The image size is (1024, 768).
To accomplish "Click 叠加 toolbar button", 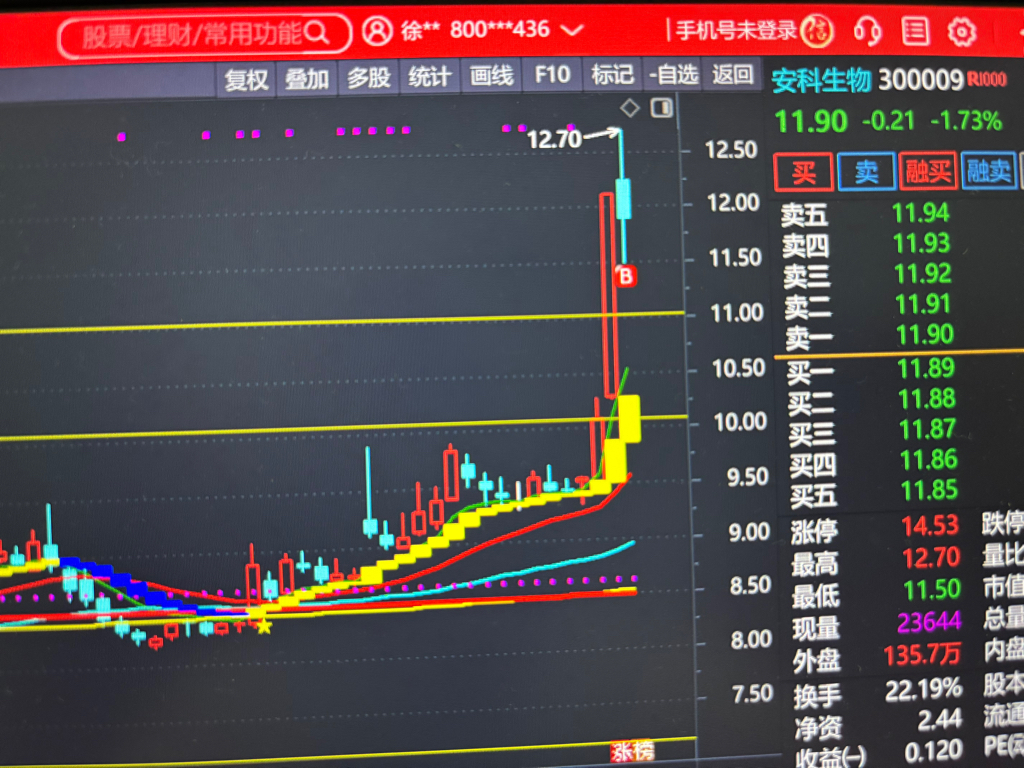I will [x=307, y=78].
